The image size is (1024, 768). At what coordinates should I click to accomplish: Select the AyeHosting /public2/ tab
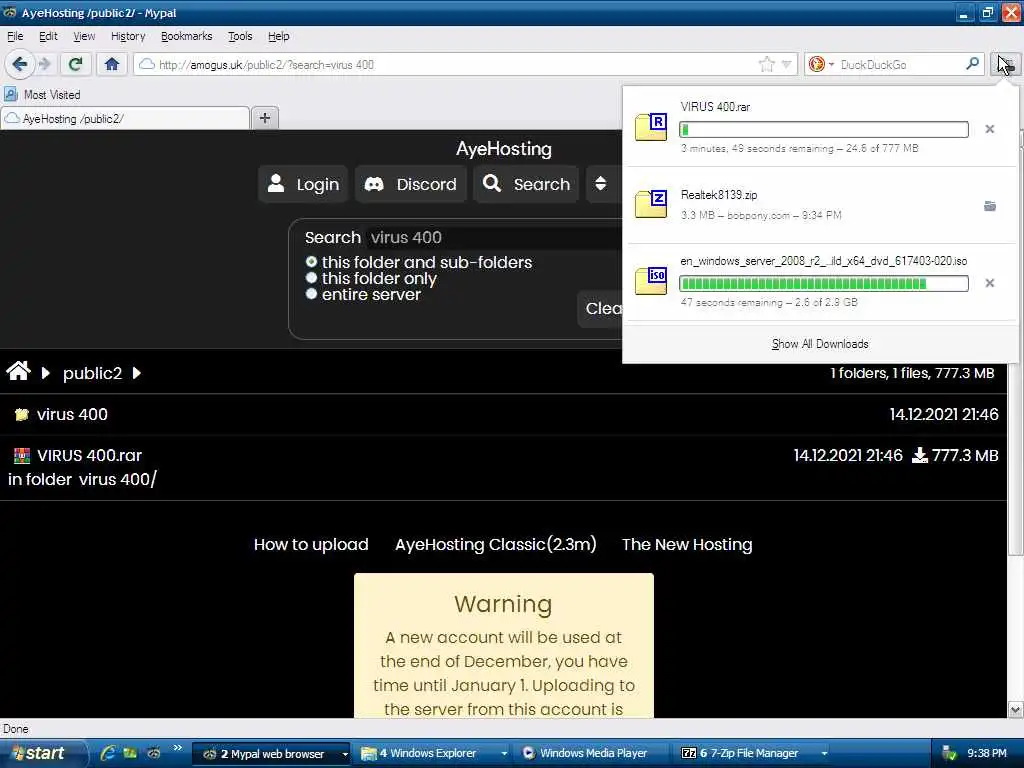[125, 119]
